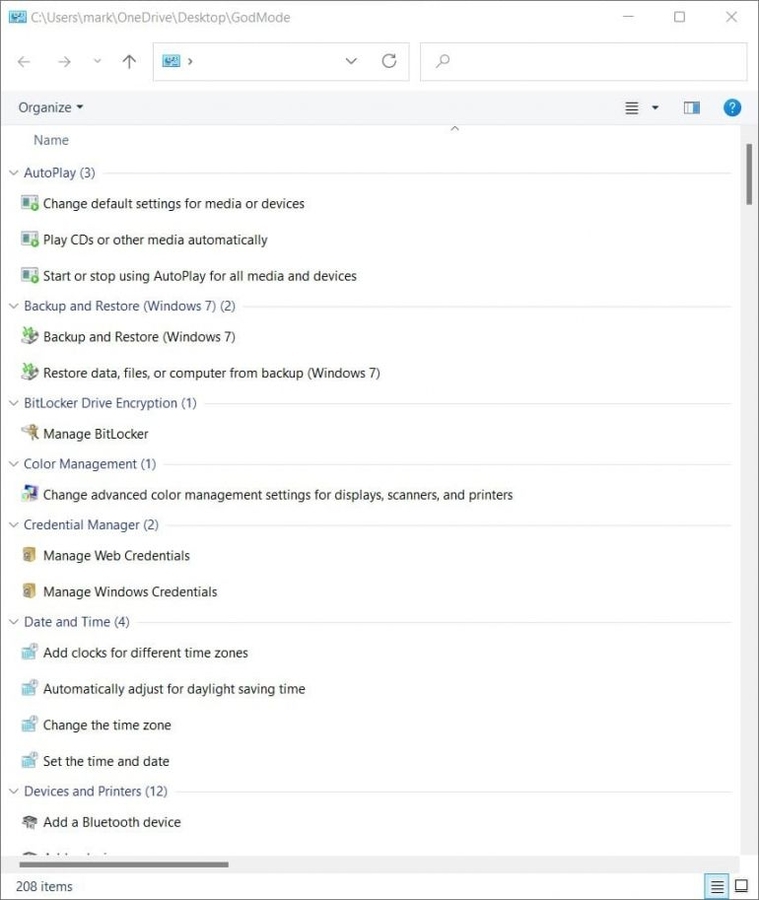The image size is (759, 900).
Task: Collapse the Date and Time group
Action: (14, 622)
